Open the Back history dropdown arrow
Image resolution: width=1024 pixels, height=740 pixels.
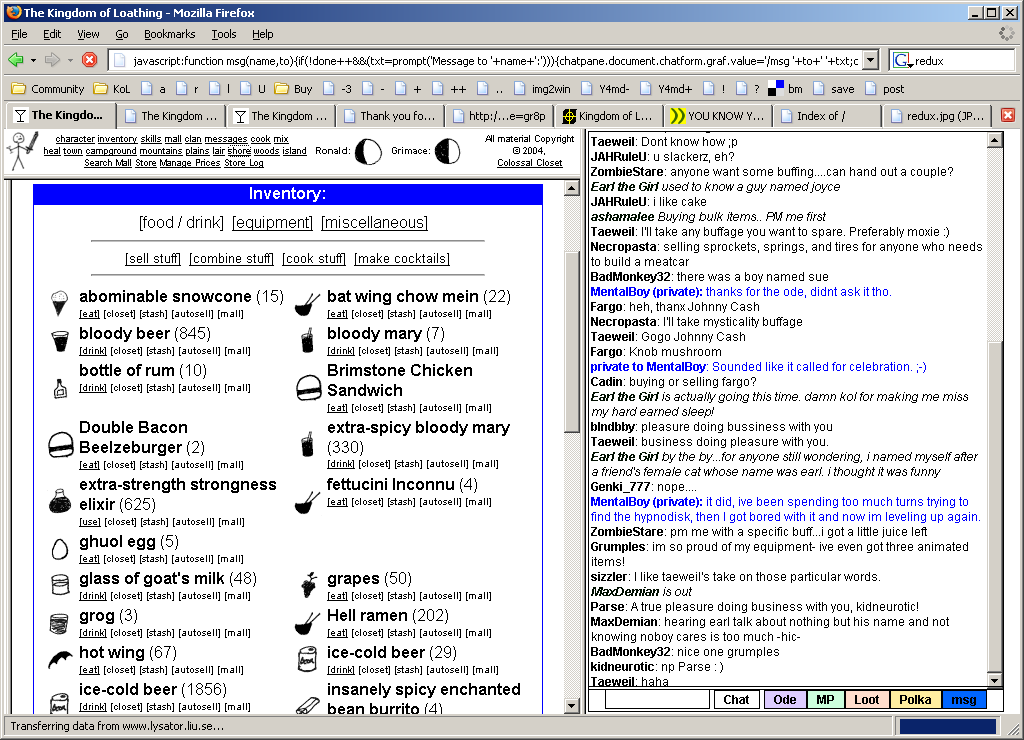33,61
